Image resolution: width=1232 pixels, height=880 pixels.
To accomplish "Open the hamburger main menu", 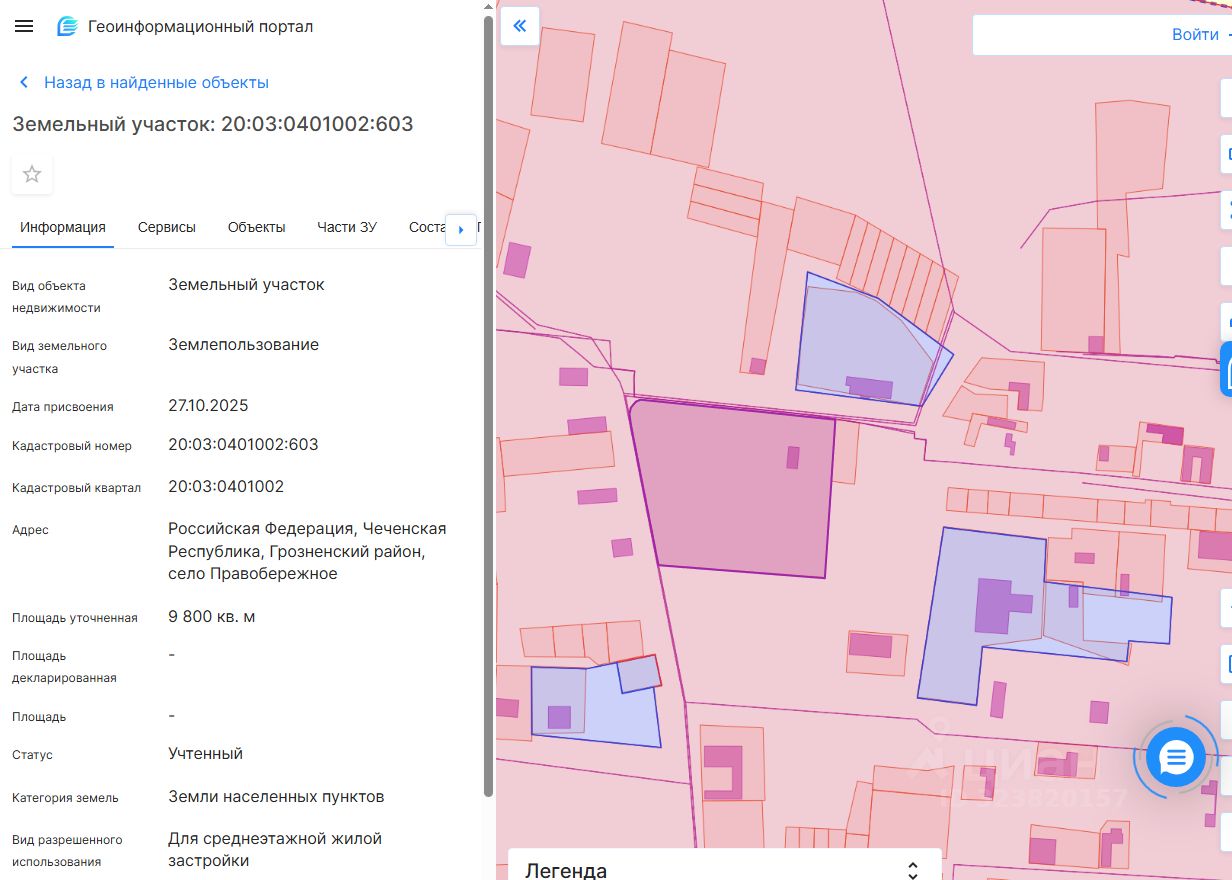I will [24, 26].
